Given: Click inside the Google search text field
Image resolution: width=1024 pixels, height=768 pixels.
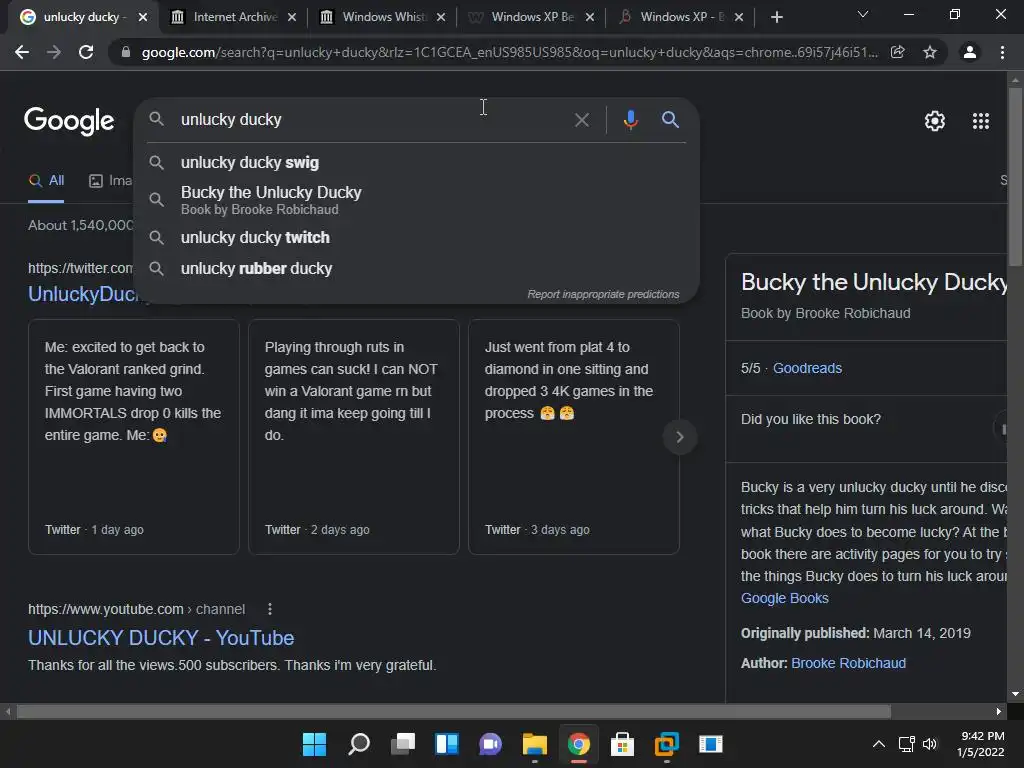Looking at the screenshot, I should (372, 120).
